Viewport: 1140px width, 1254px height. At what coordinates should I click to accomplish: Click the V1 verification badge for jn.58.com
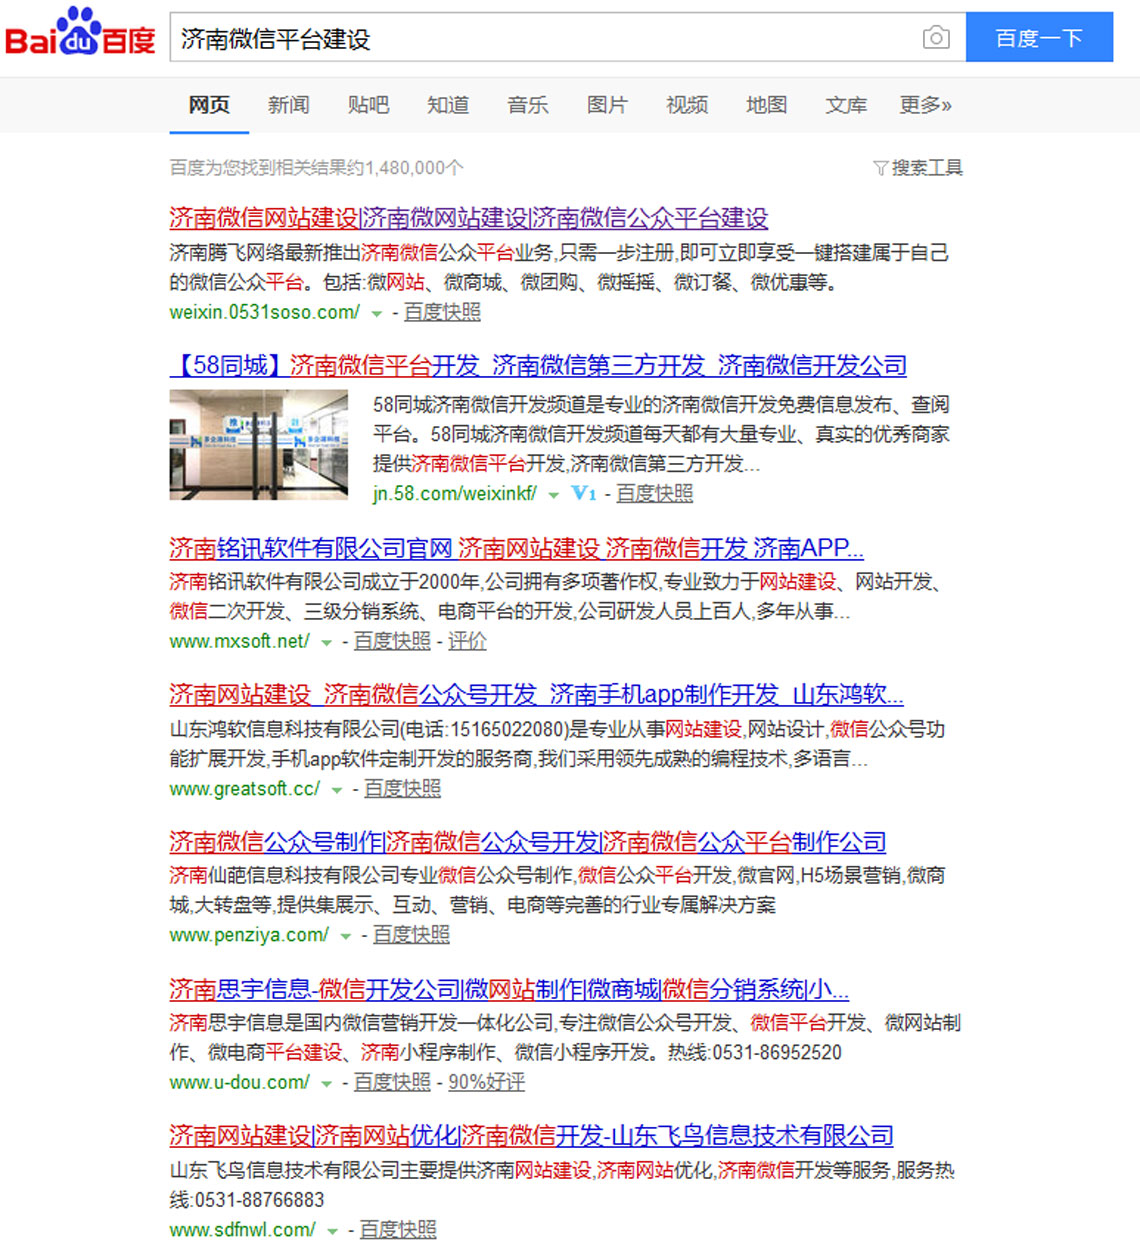(584, 493)
